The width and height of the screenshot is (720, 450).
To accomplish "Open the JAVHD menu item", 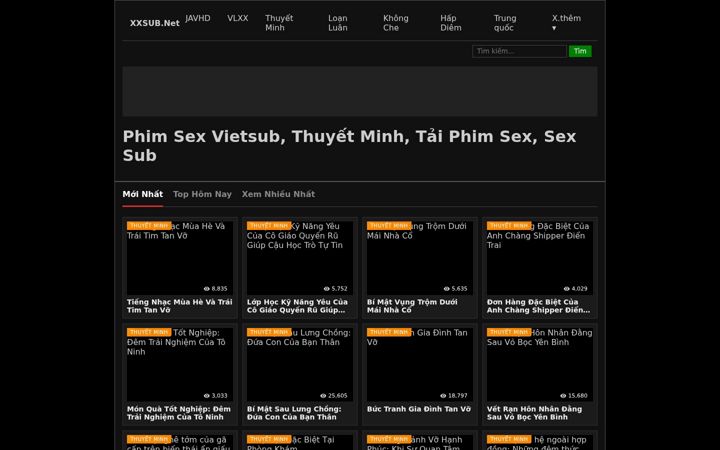I will (198, 18).
